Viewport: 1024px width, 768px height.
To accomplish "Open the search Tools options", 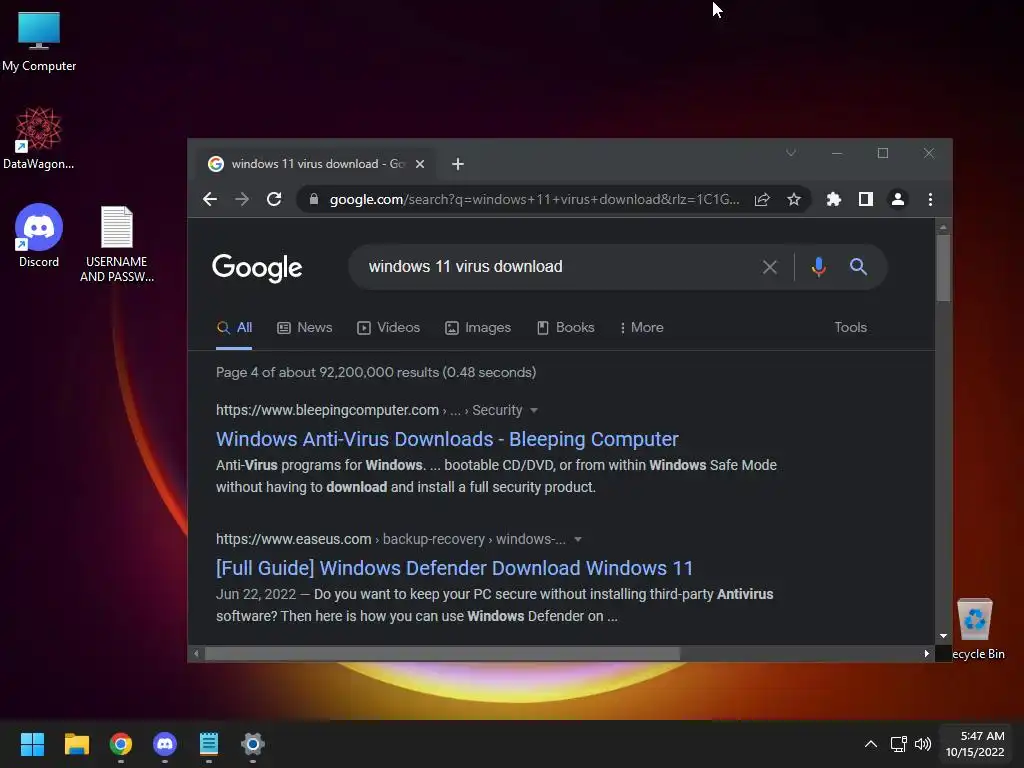I will 850,327.
